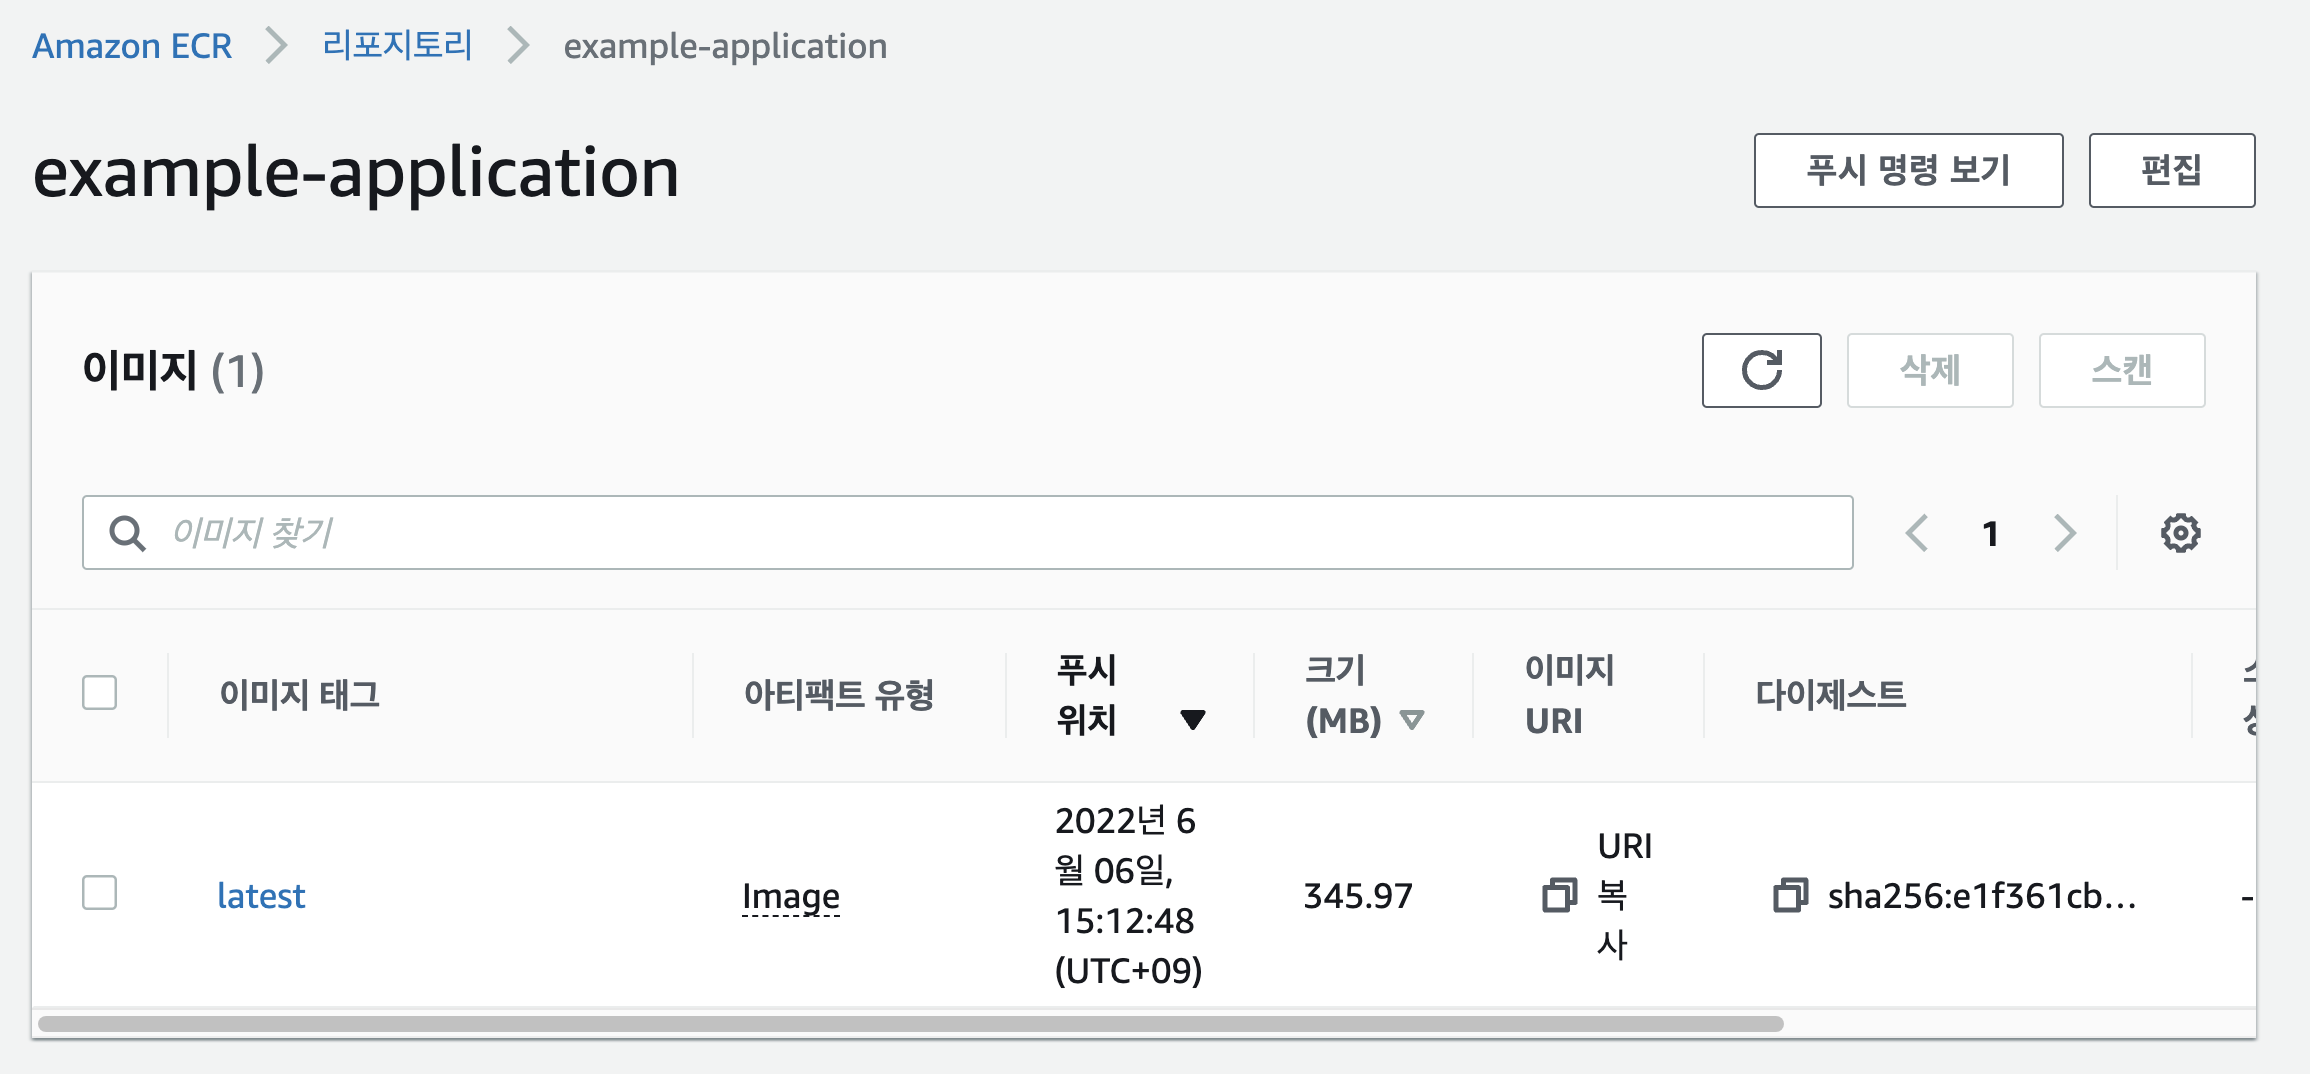Click the refresh images icon button
The width and height of the screenshot is (2310, 1074).
1761,370
